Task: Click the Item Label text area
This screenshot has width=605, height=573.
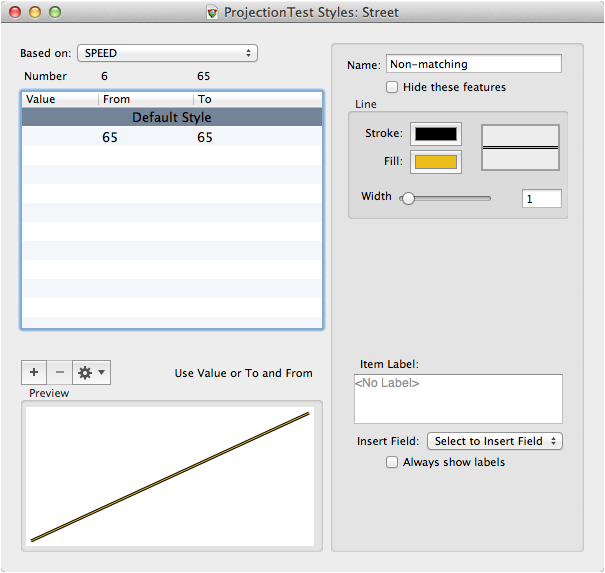Action: tap(458, 399)
